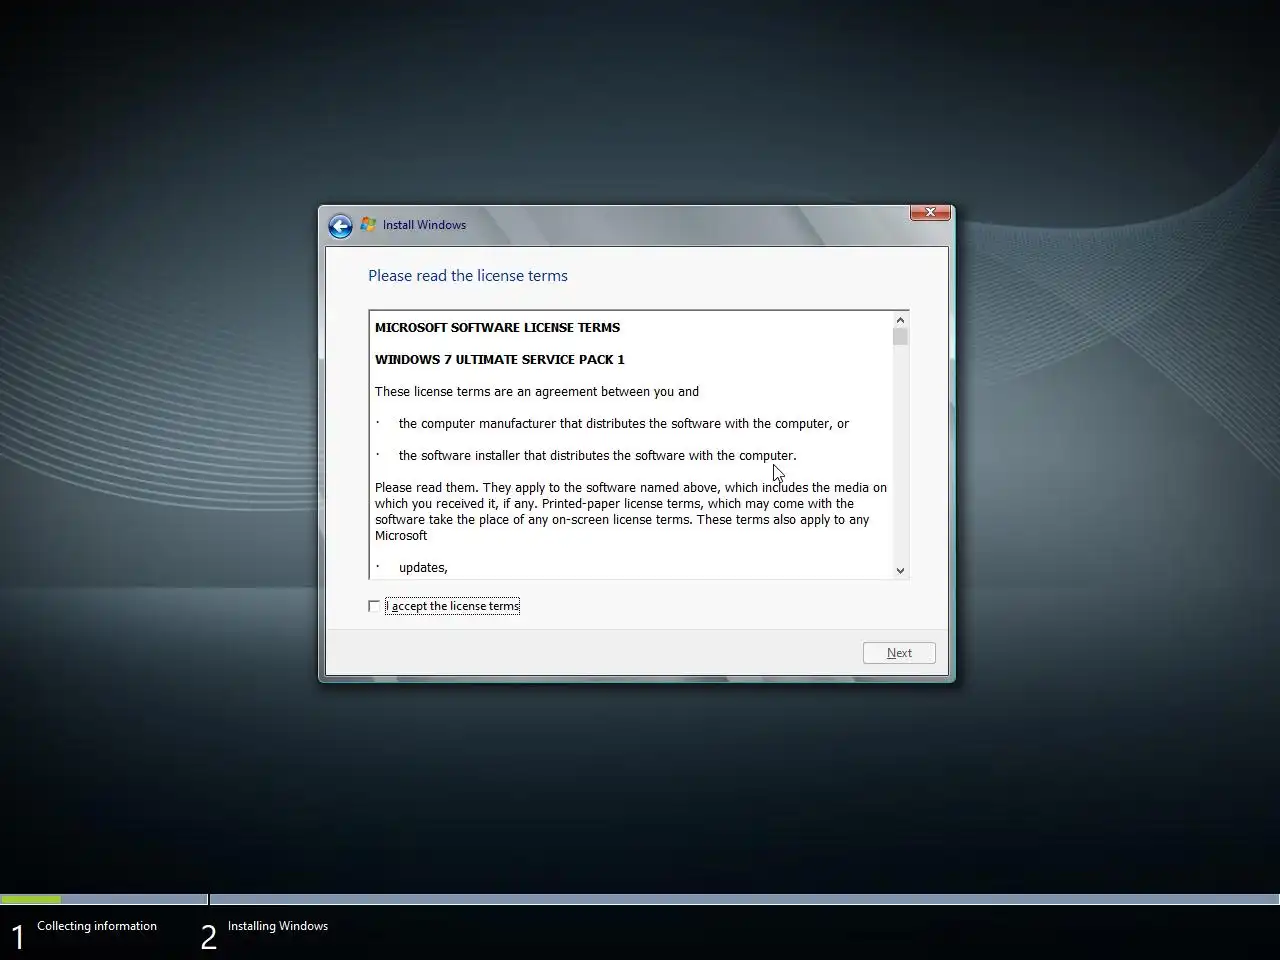Screen dimensions: 1280x960
Task: Click 'WINDOWS 7 ULTIMATE SERVICE PACK 1' text
Action: click(499, 360)
